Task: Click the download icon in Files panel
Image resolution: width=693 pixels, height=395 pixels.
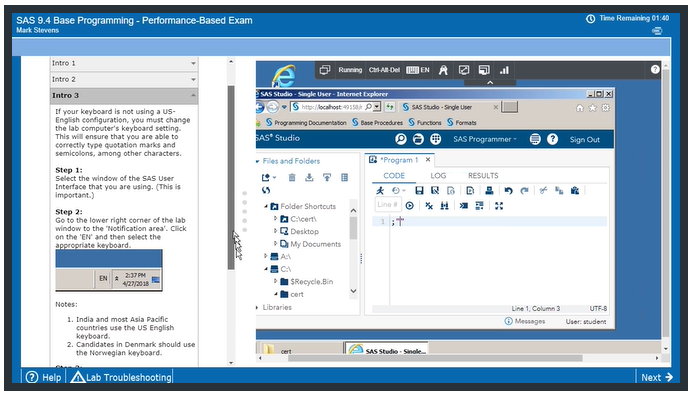Action: tap(309, 178)
